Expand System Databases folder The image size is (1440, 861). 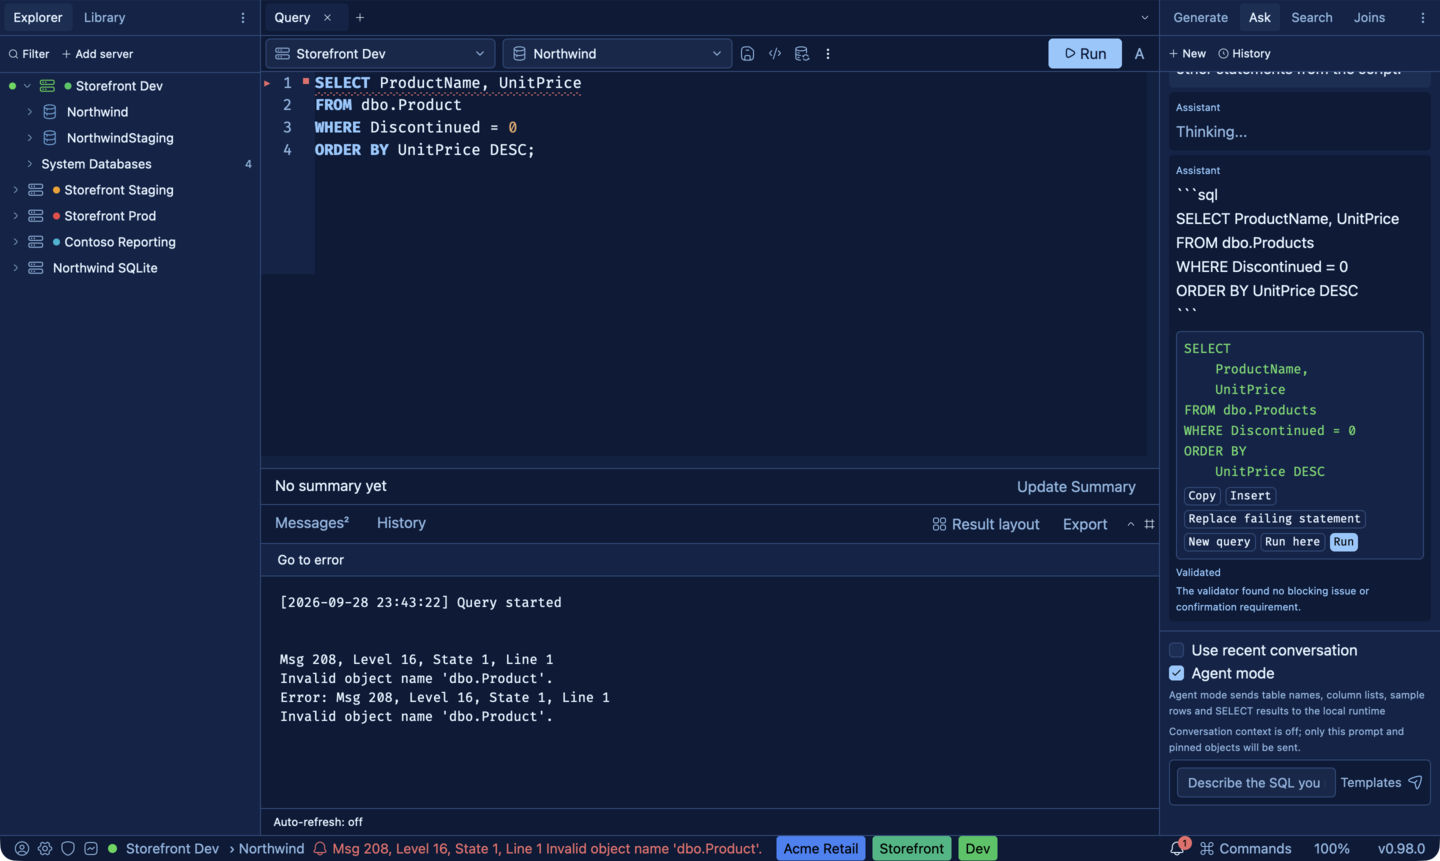click(29, 164)
